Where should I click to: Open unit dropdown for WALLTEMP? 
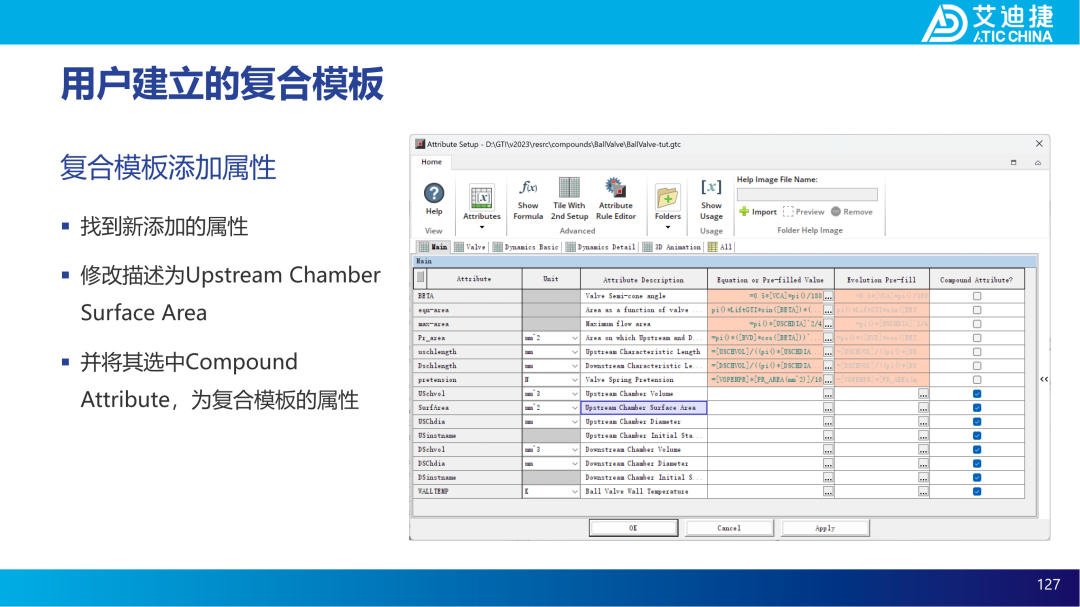click(x=574, y=491)
